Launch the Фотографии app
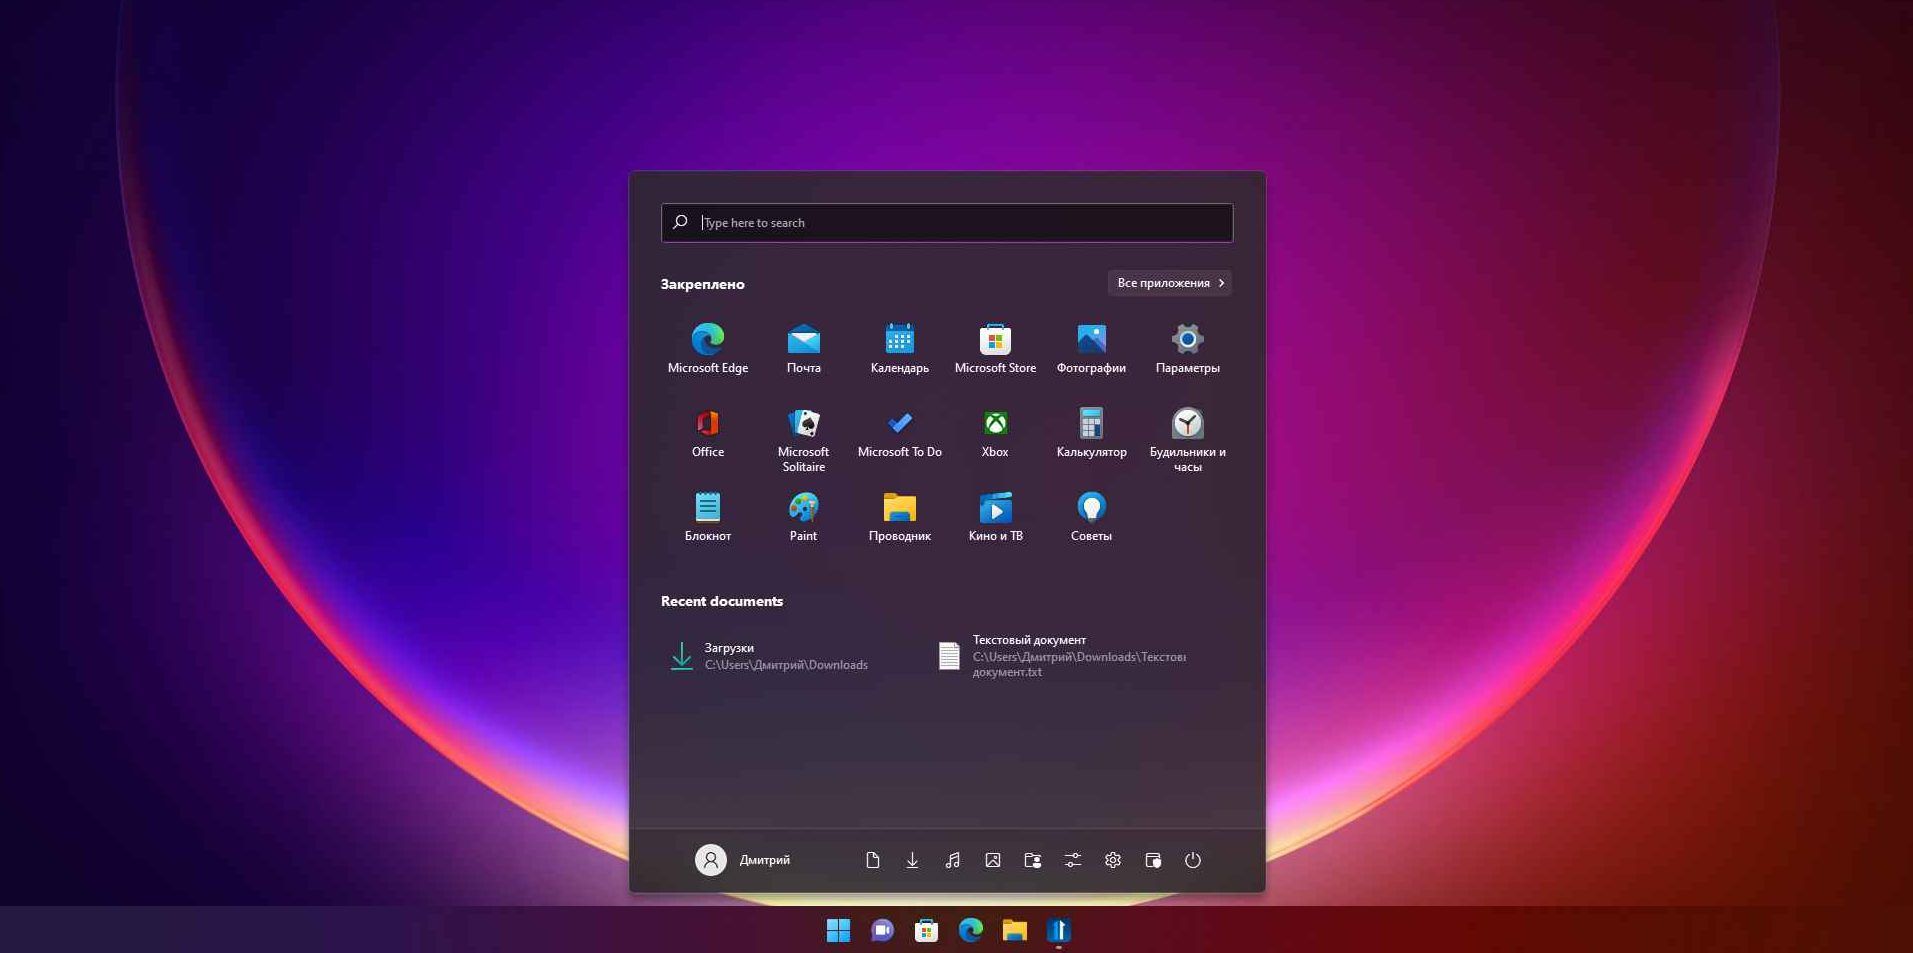 pyautogui.click(x=1091, y=347)
